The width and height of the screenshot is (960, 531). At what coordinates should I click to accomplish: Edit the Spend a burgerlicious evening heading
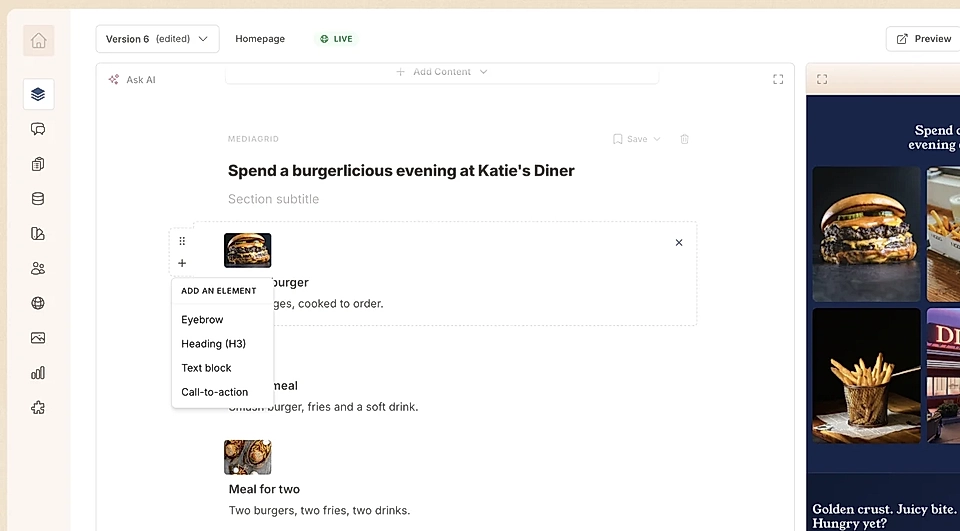point(401,171)
